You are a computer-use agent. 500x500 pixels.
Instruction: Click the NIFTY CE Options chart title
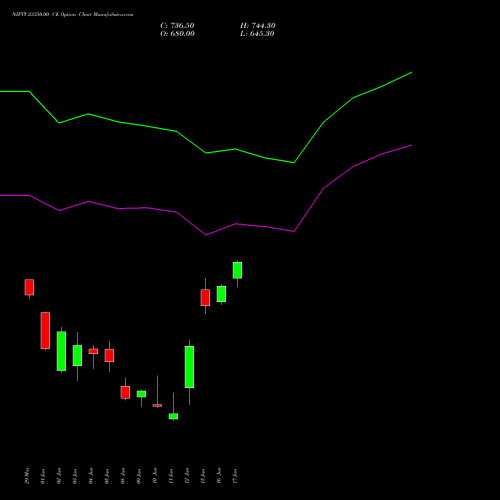[x=73, y=15]
